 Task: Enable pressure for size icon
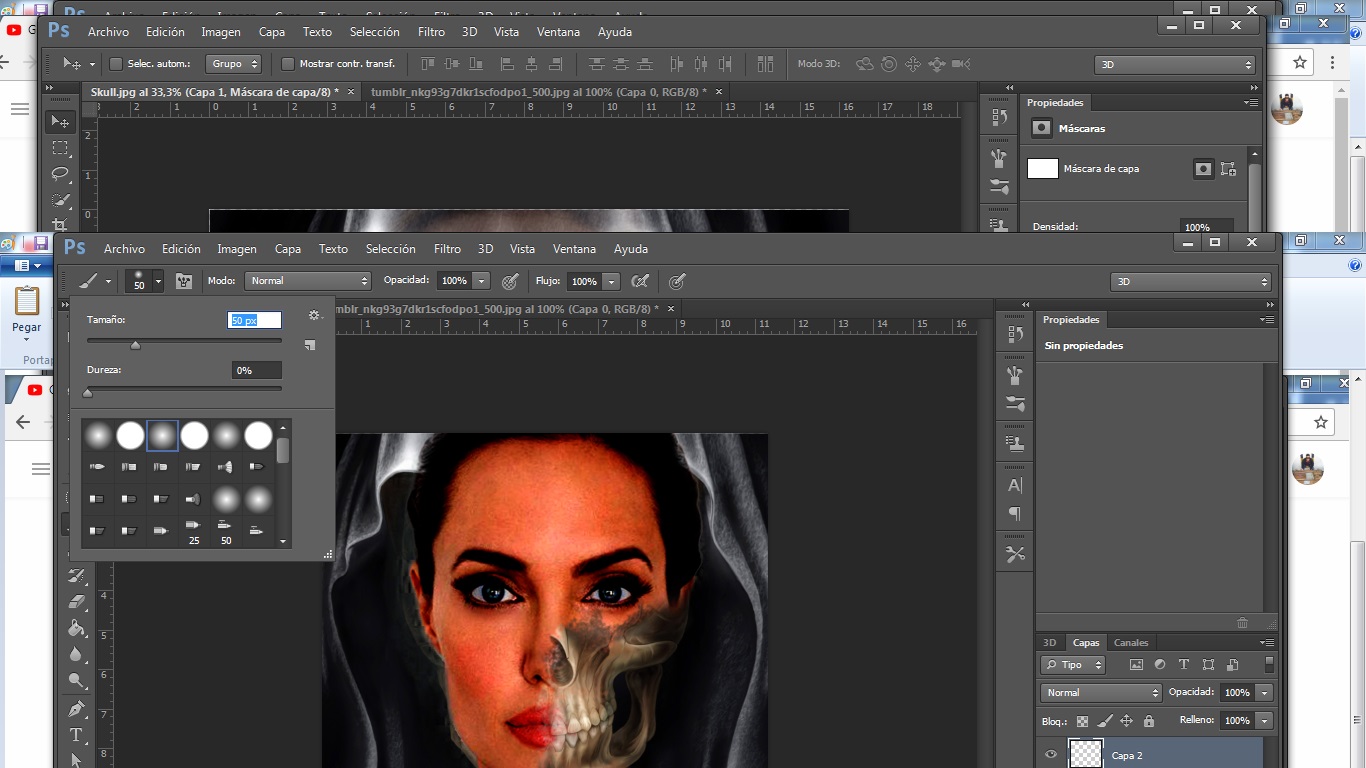point(677,281)
